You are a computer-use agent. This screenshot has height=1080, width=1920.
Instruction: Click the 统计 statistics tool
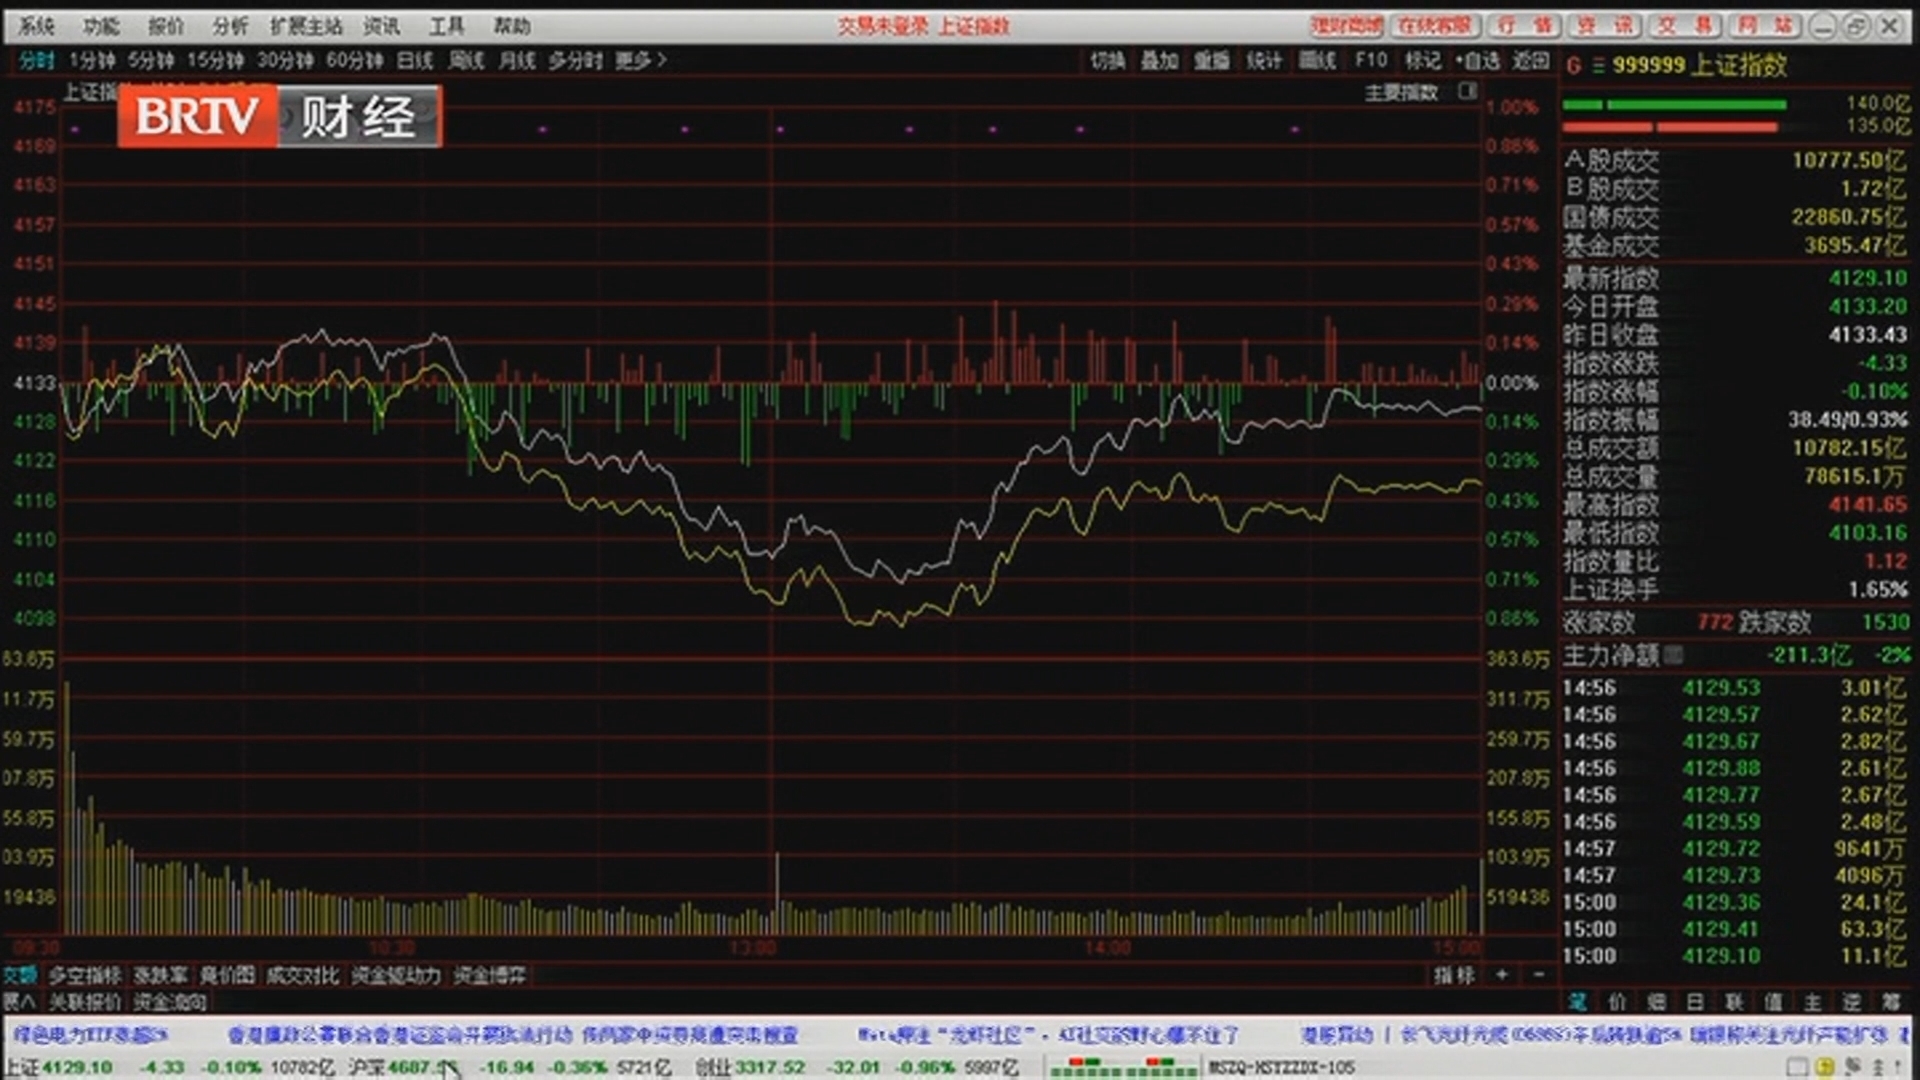tap(1265, 61)
